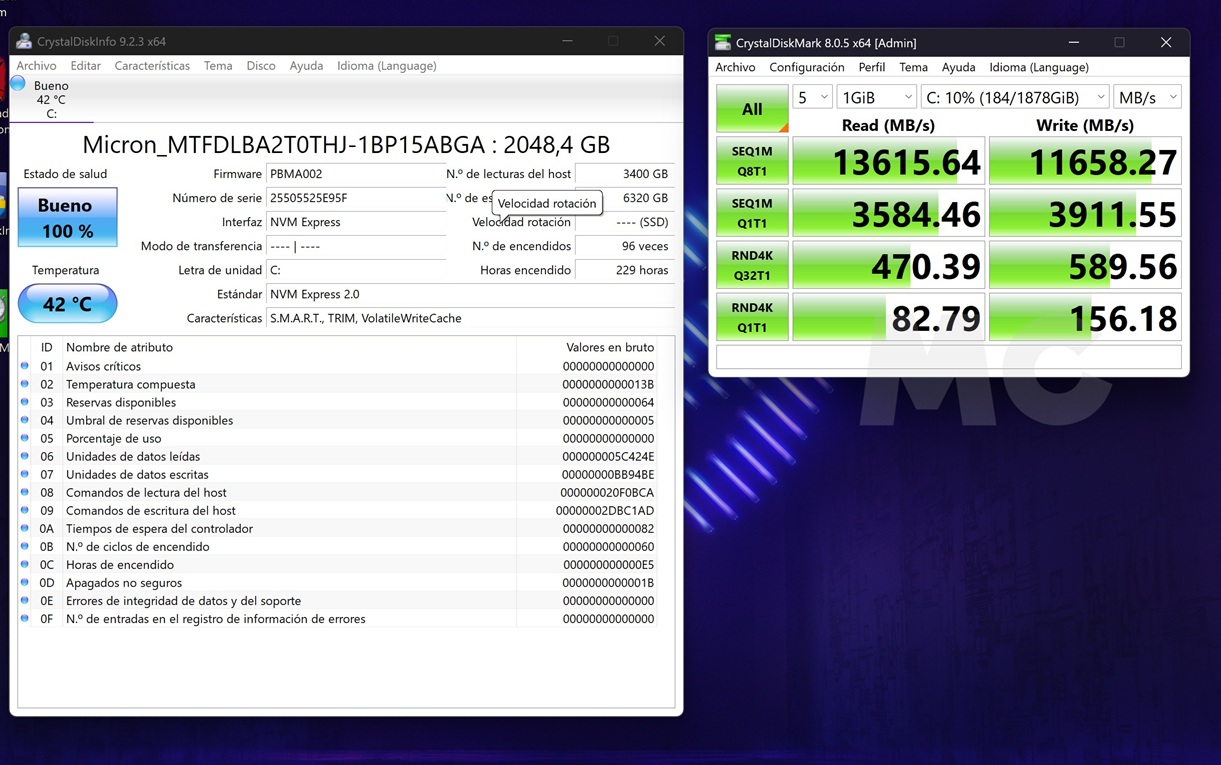Screen dimensions: 1221x765
Task: Select the Comandos de lectura del host row
Action: (x=338, y=492)
